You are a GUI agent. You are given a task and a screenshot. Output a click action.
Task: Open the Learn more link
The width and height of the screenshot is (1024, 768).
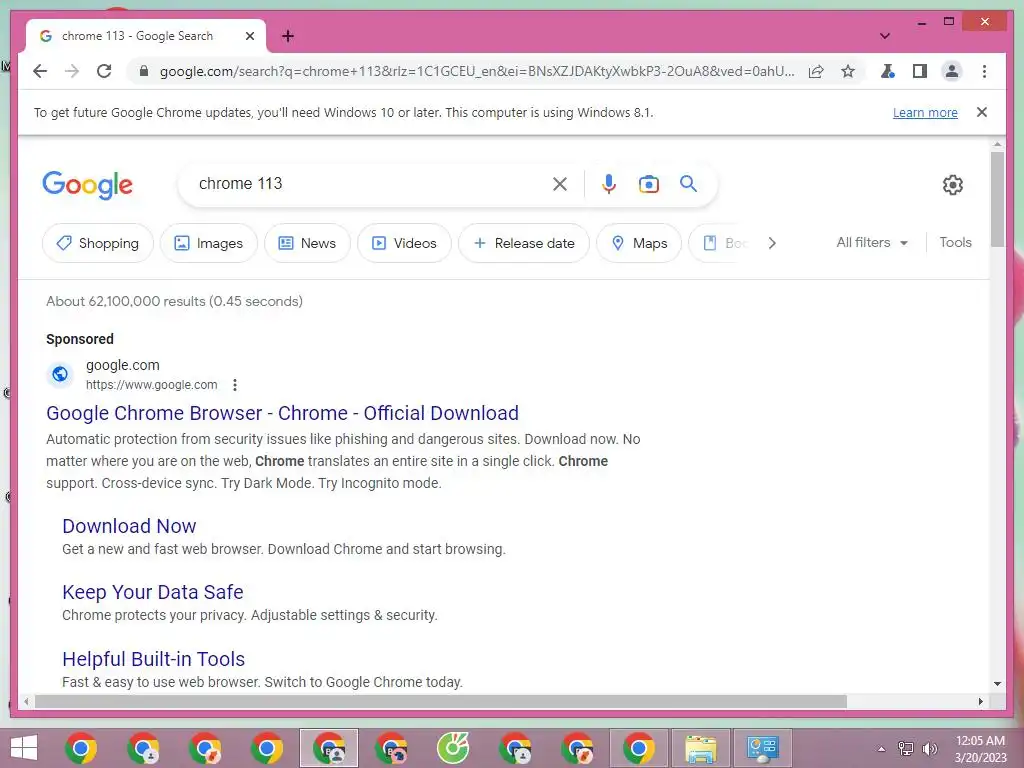click(x=925, y=112)
